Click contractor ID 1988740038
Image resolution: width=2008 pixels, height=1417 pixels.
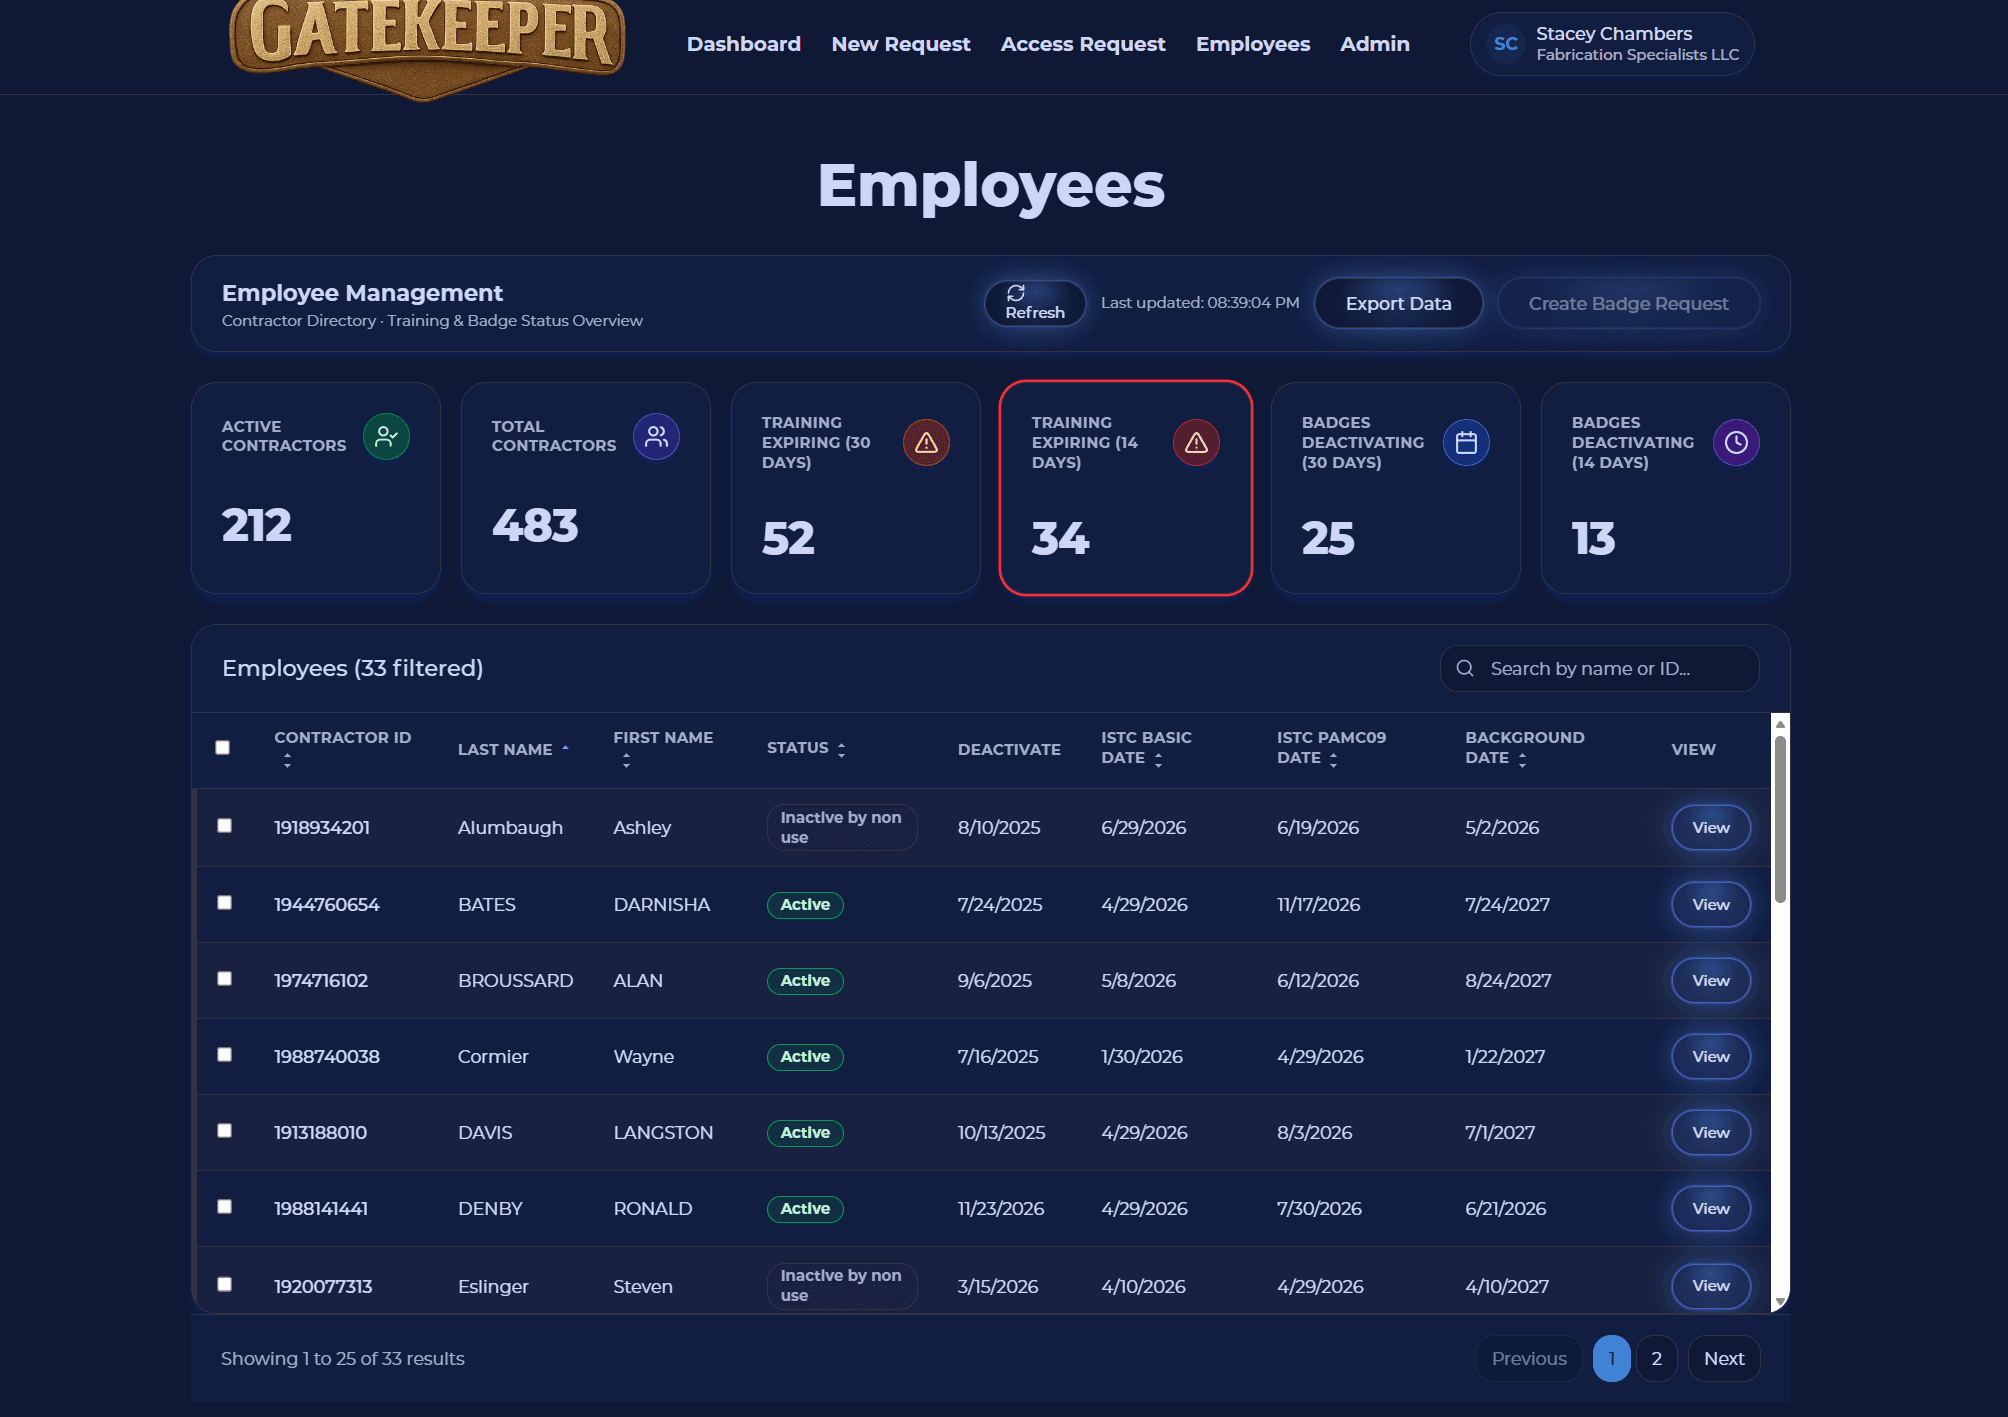pyautogui.click(x=327, y=1056)
